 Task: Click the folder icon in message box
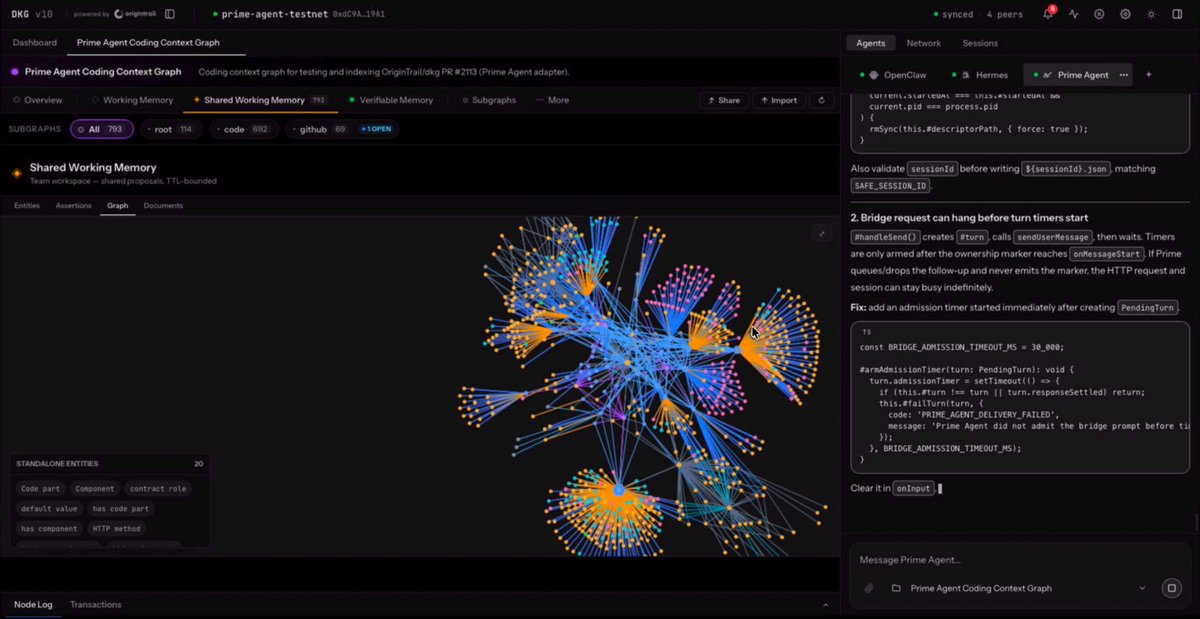897,588
